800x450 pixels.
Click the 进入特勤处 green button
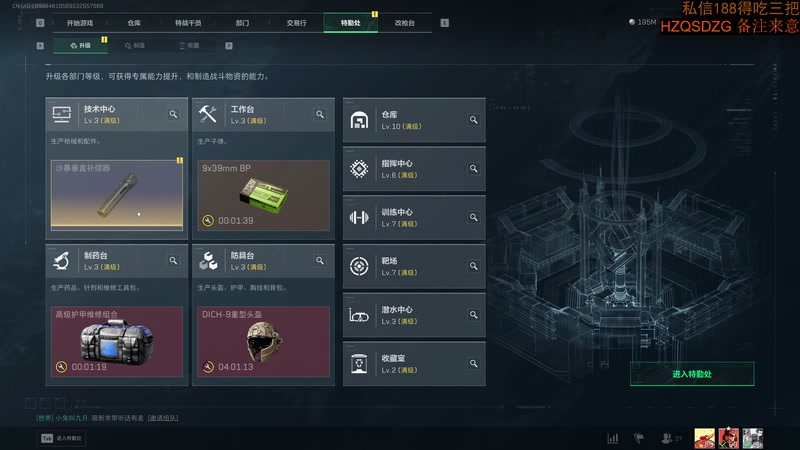point(692,374)
